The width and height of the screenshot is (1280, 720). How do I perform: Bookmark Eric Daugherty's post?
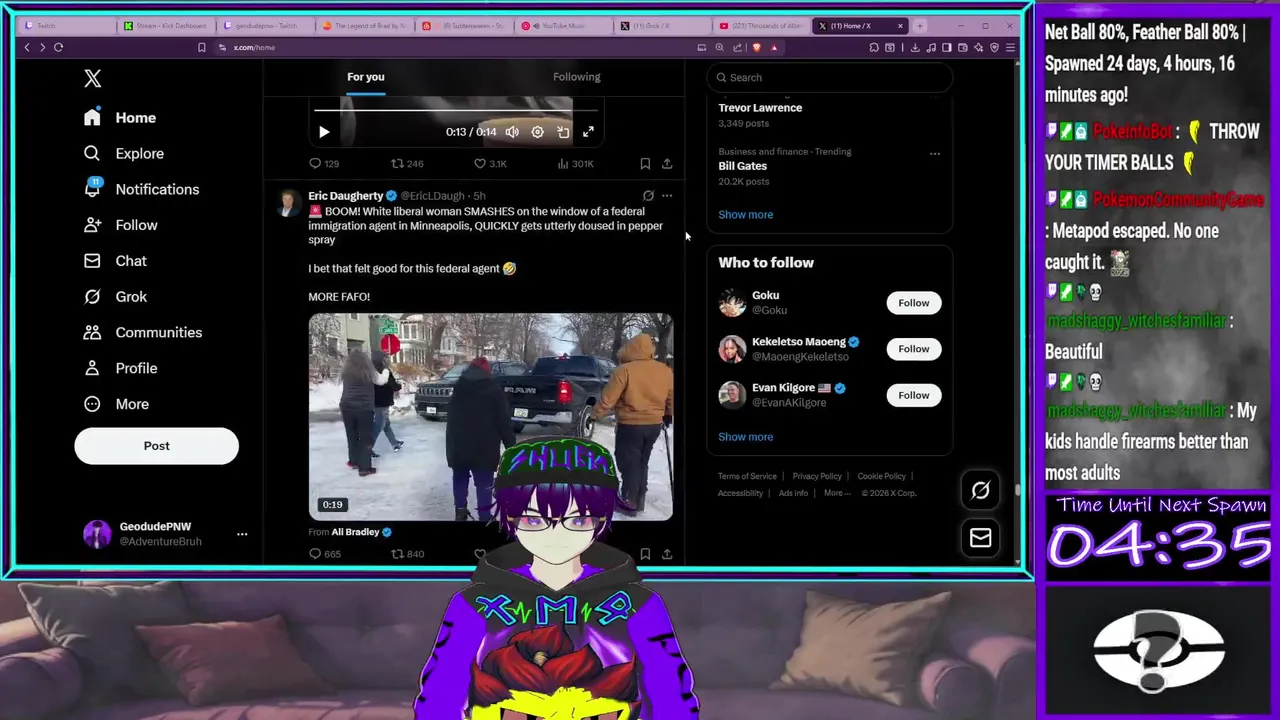(645, 554)
